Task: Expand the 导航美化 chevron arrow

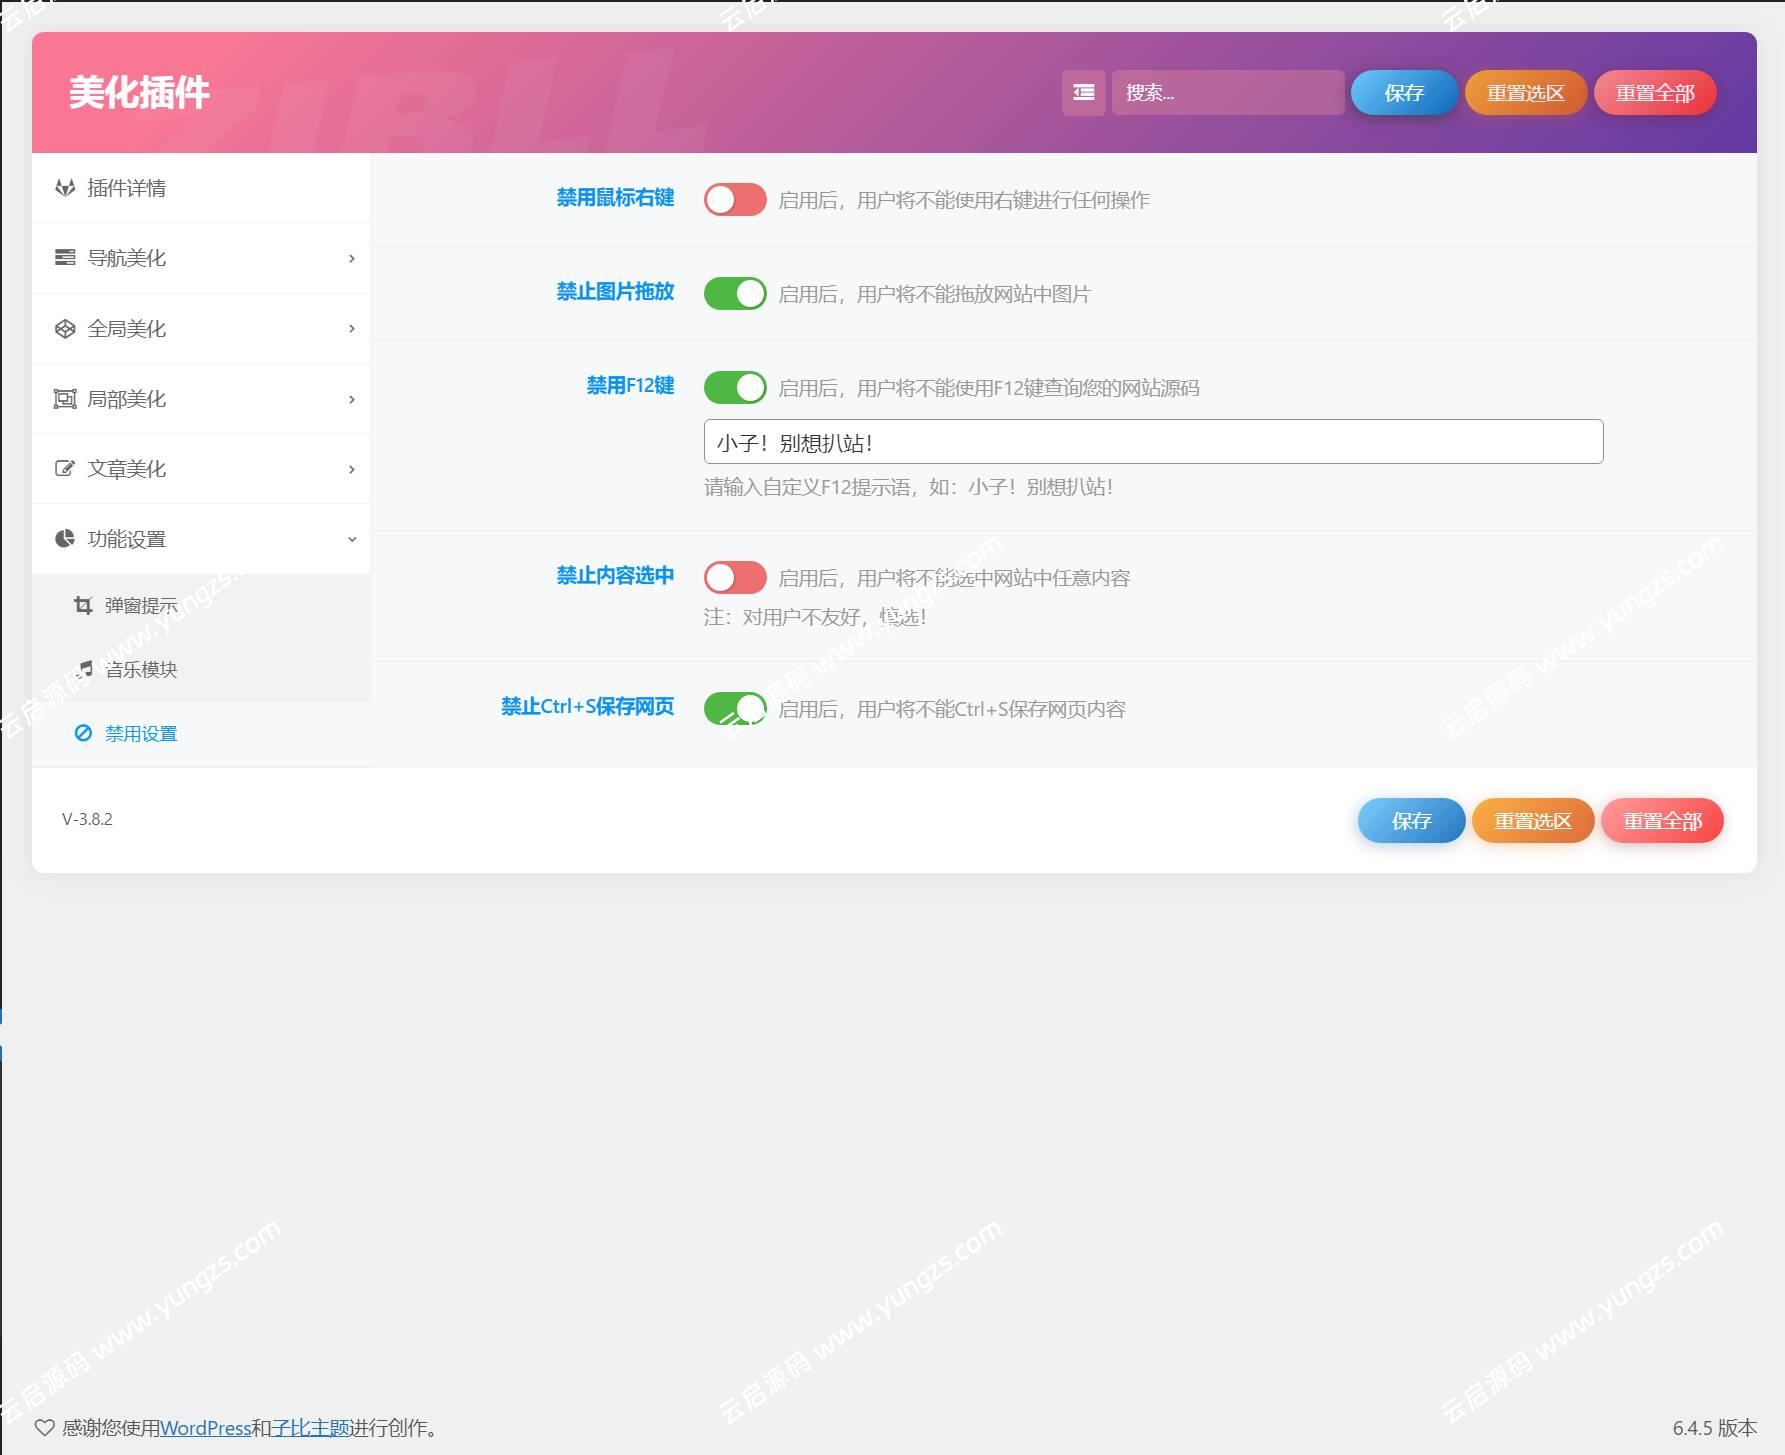Action: tap(351, 259)
